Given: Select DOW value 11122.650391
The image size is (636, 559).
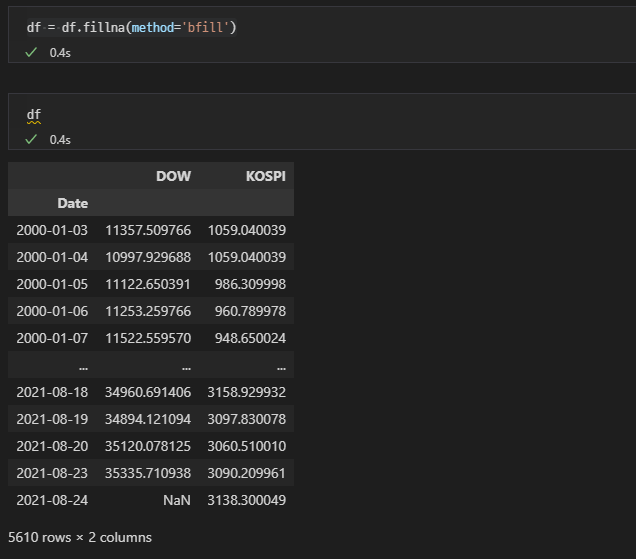Looking at the screenshot, I should (x=148, y=284).
